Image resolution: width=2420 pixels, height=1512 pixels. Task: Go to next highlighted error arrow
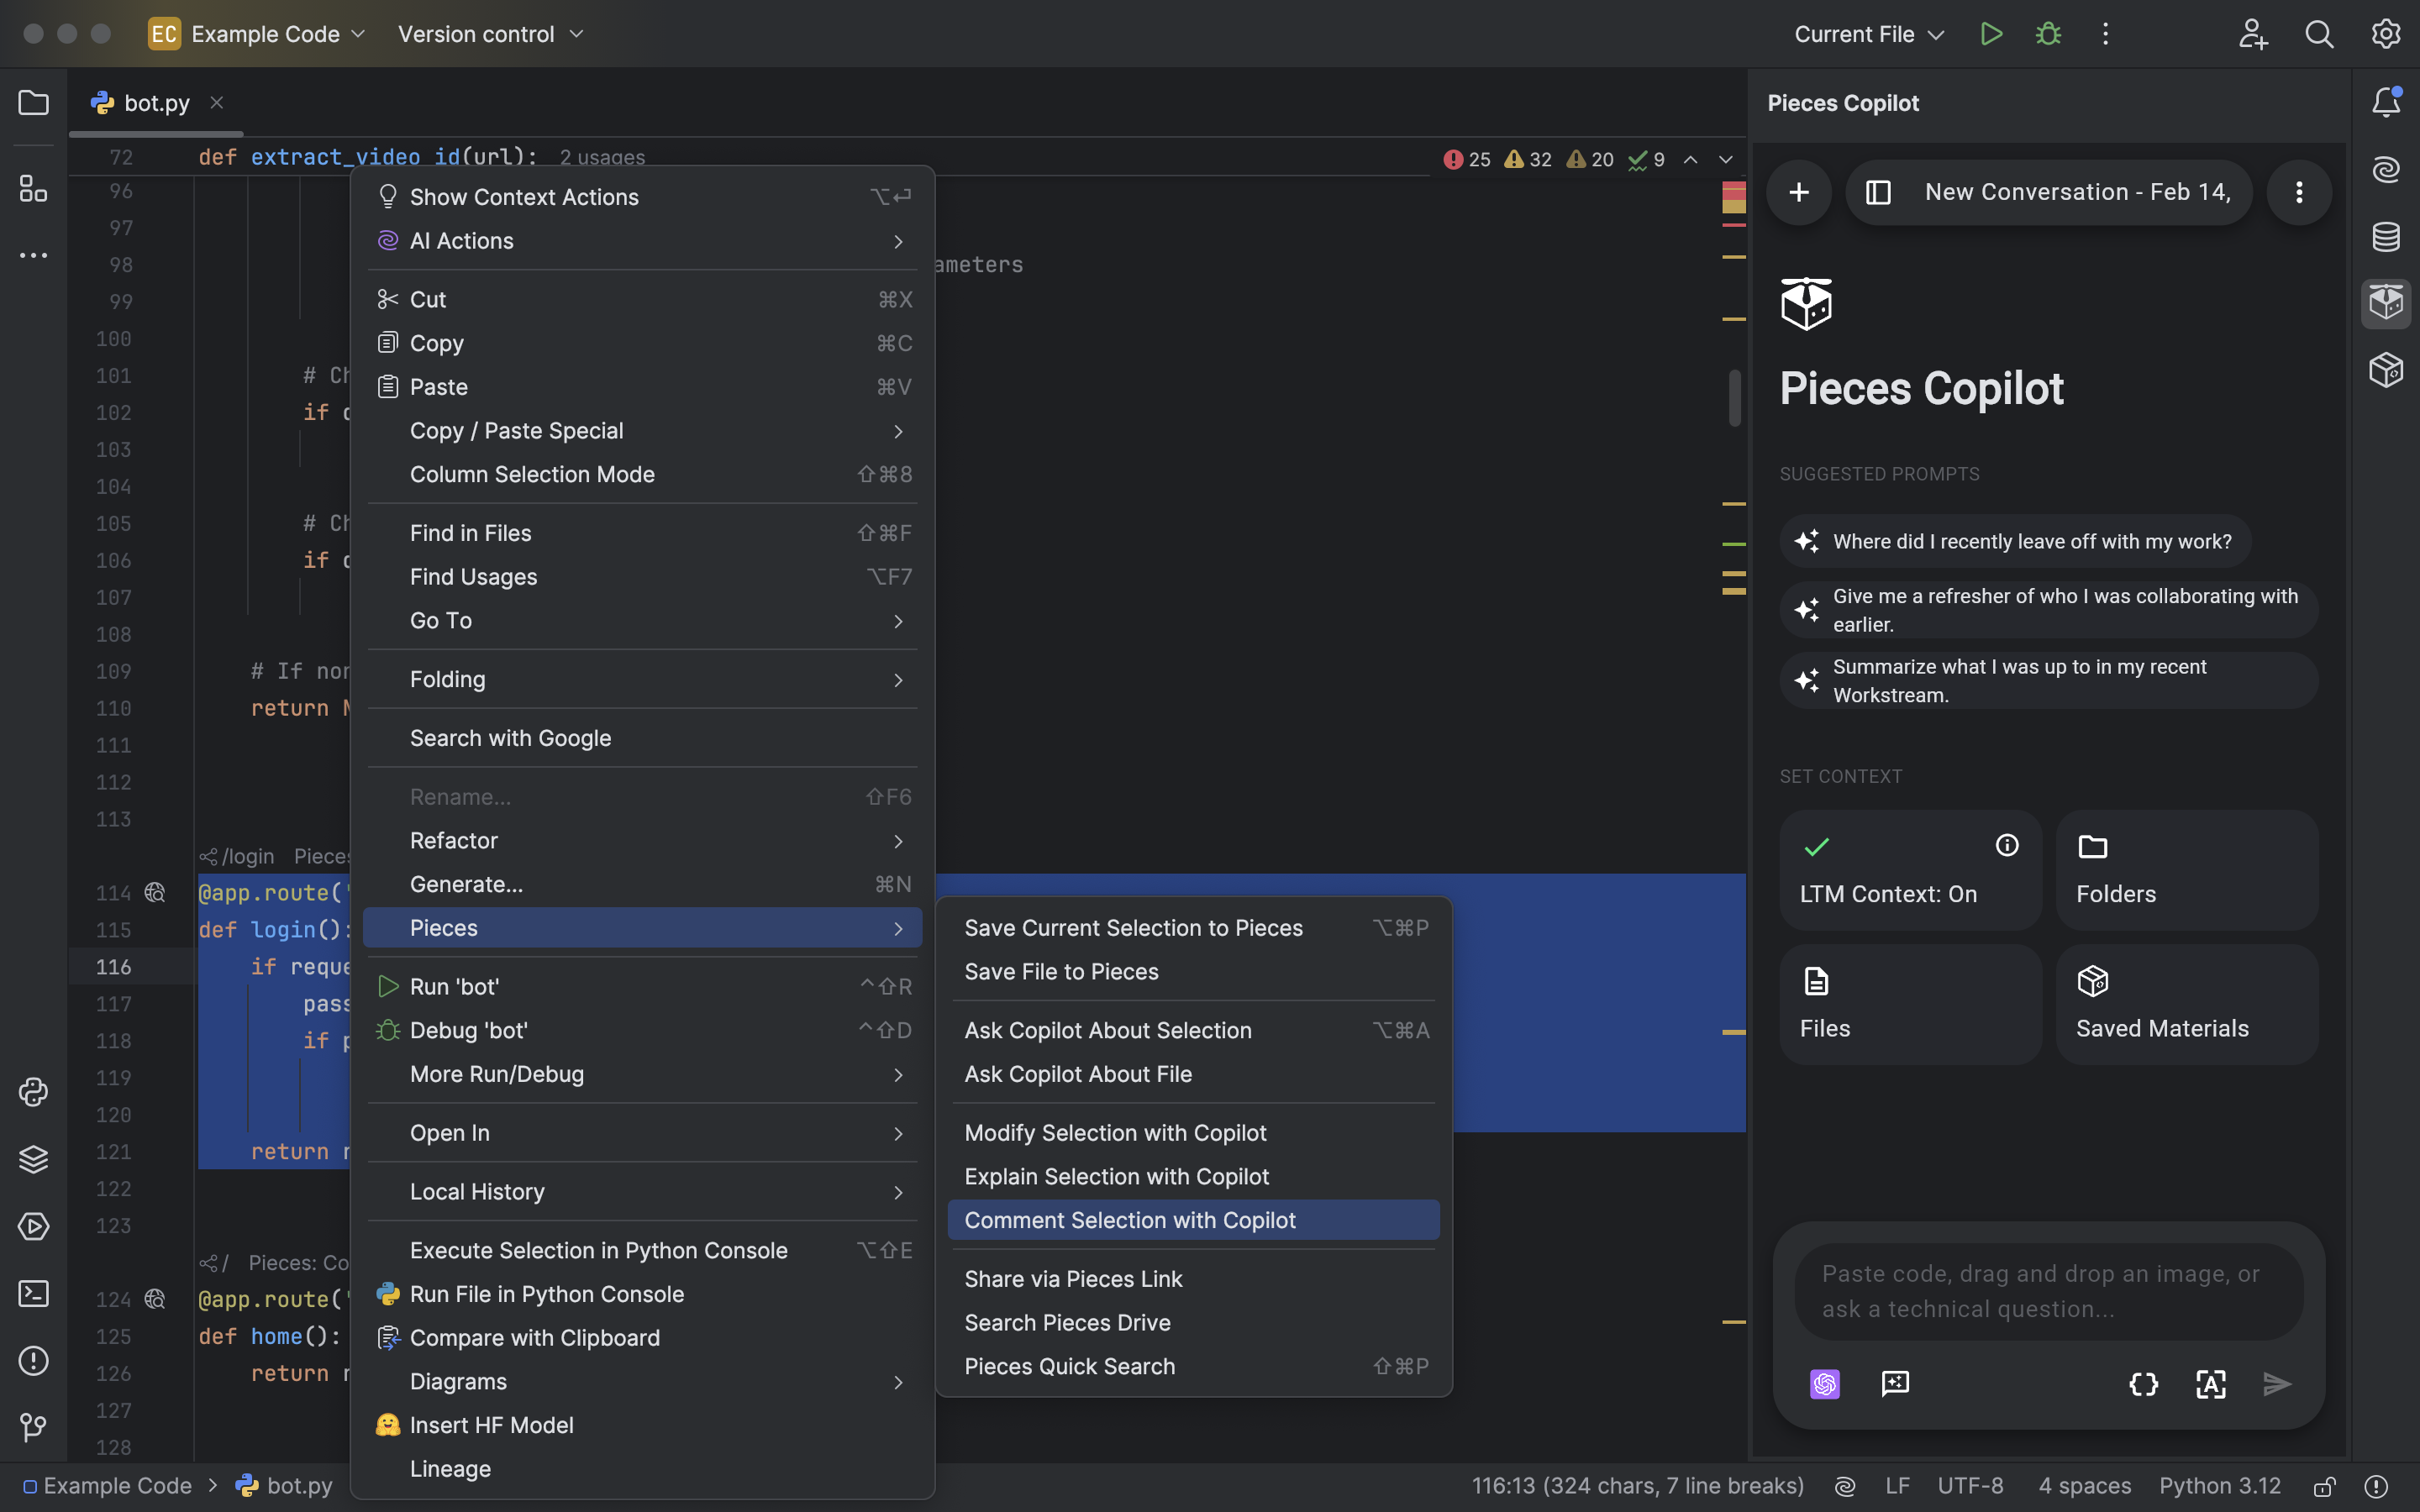tap(1726, 160)
